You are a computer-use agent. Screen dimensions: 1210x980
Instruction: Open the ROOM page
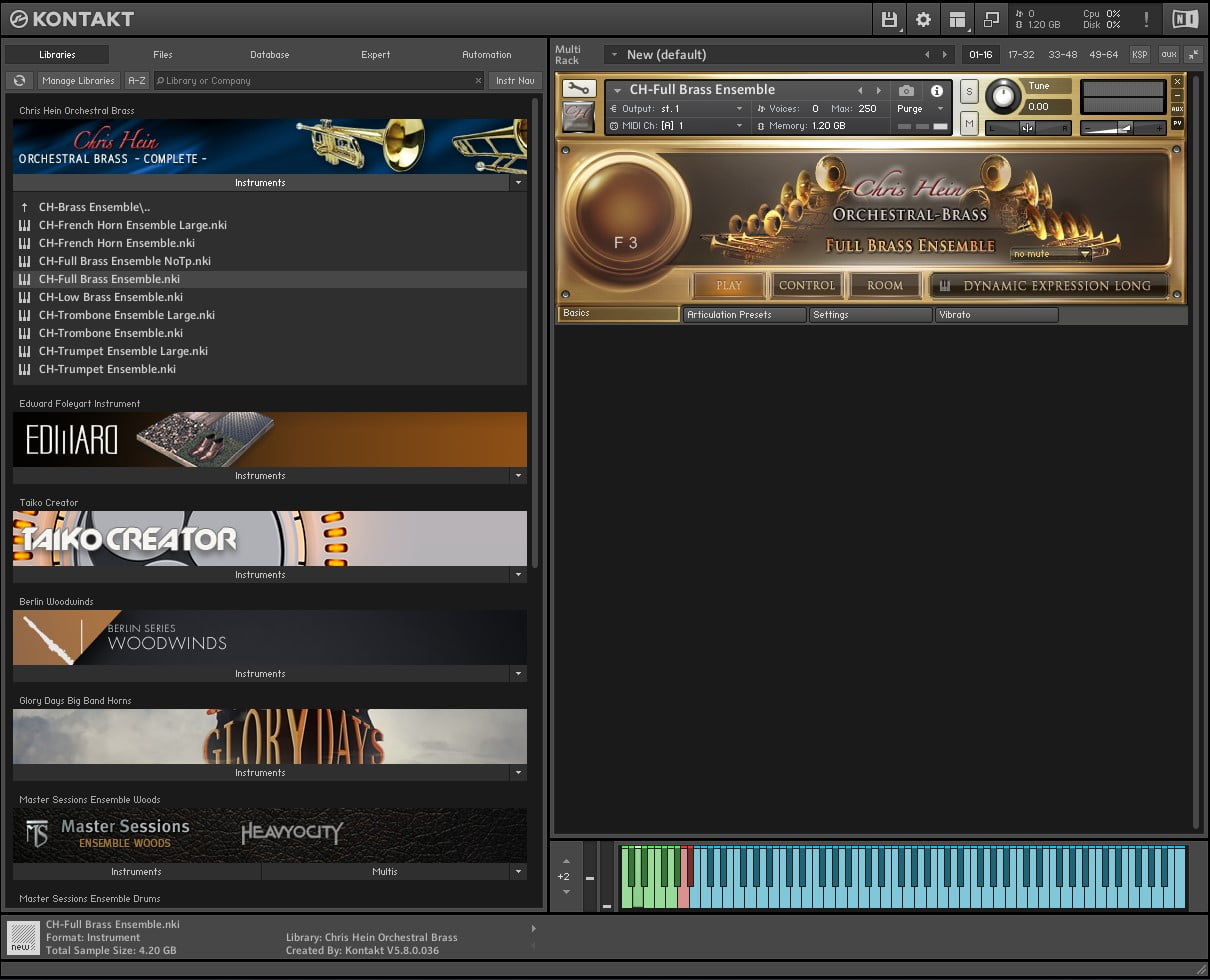pyautogui.click(x=885, y=285)
